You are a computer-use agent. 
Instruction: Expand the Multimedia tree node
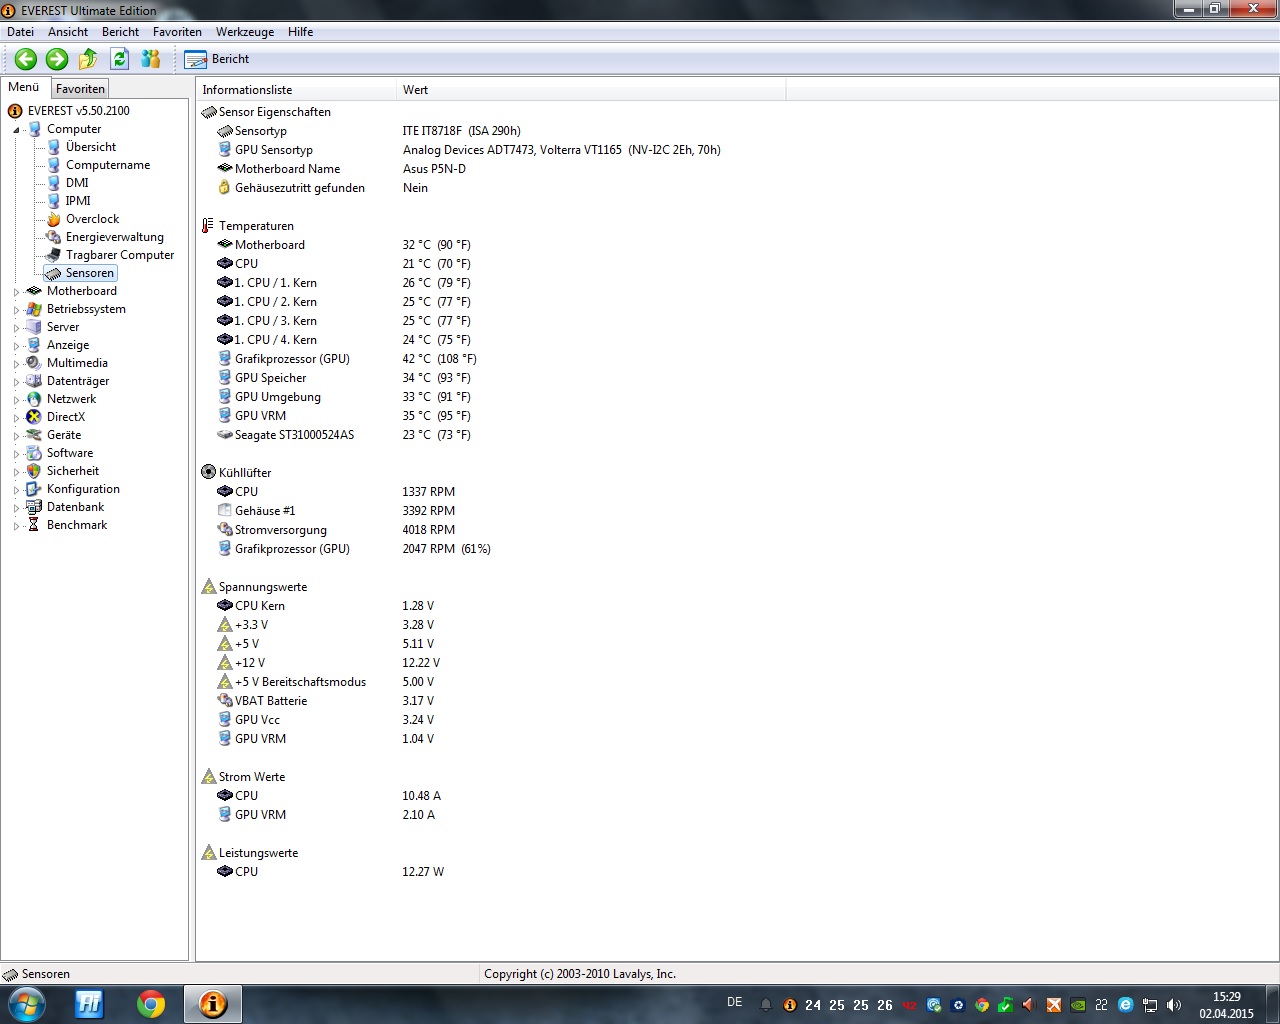coord(16,364)
